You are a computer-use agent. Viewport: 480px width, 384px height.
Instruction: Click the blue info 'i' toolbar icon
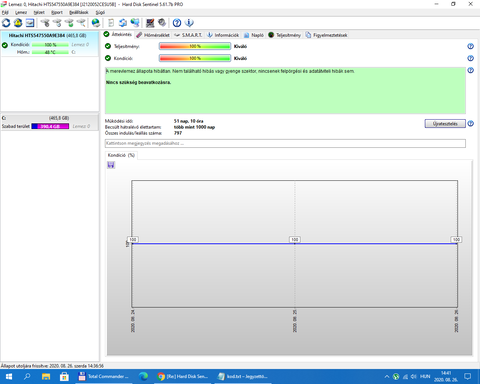point(189,23)
